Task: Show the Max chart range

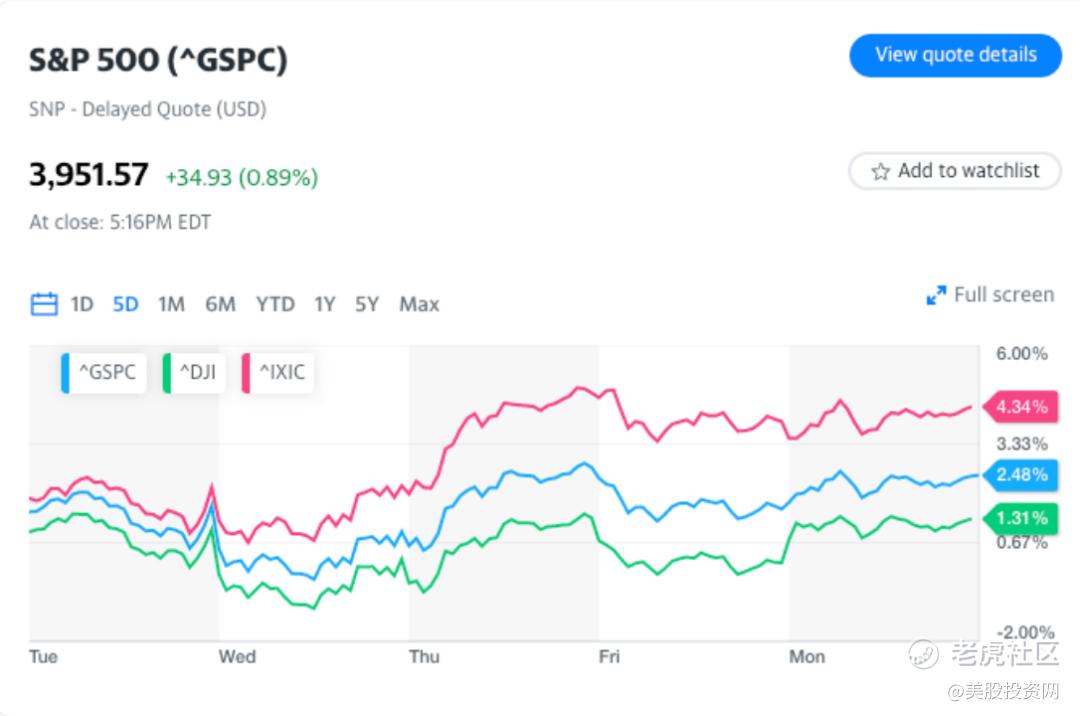Action: tap(419, 304)
